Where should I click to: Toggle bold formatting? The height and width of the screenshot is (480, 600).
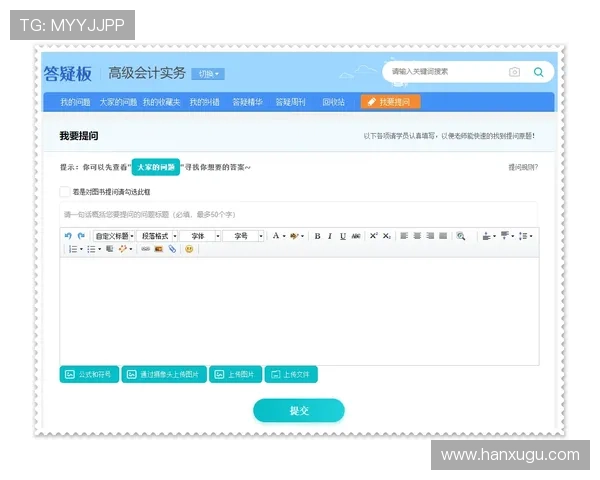coord(317,236)
